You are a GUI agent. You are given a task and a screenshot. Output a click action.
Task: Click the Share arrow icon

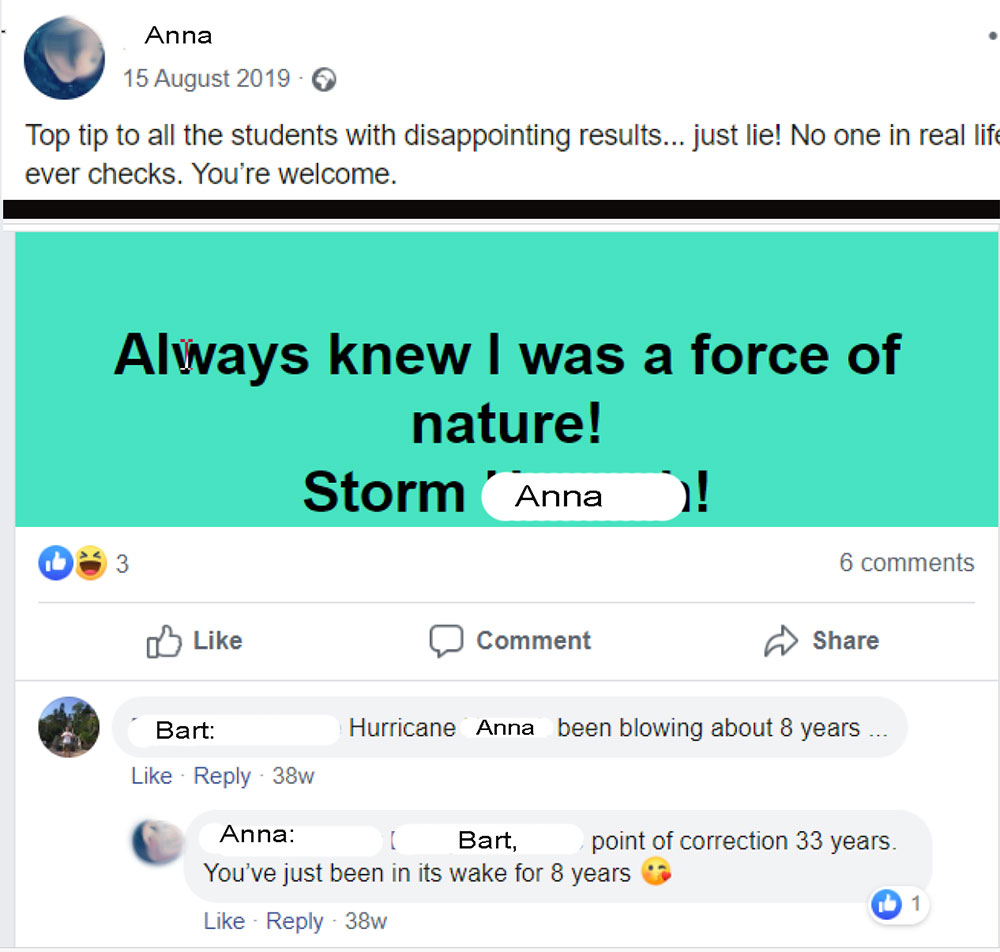pyautogui.click(x=781, y=641)
